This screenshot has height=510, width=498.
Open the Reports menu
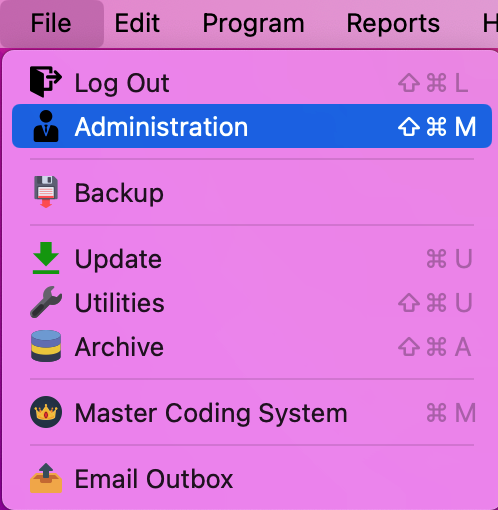[393, 23]
